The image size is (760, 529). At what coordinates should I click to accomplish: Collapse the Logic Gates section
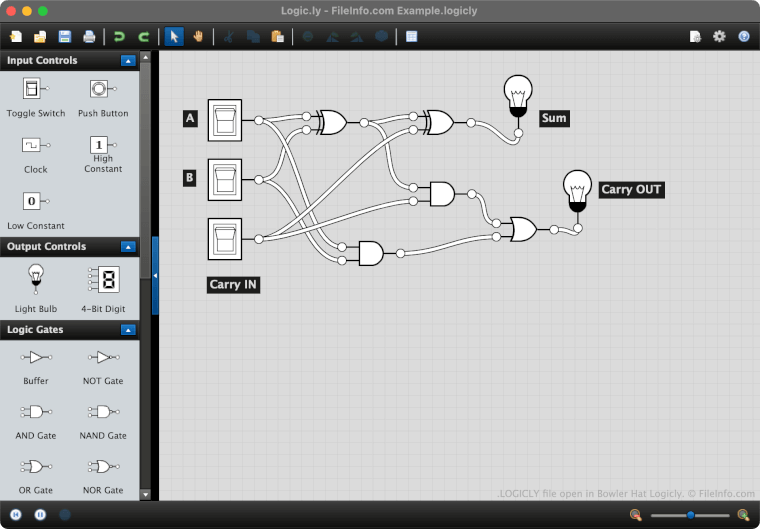click(x=128, y=329)
